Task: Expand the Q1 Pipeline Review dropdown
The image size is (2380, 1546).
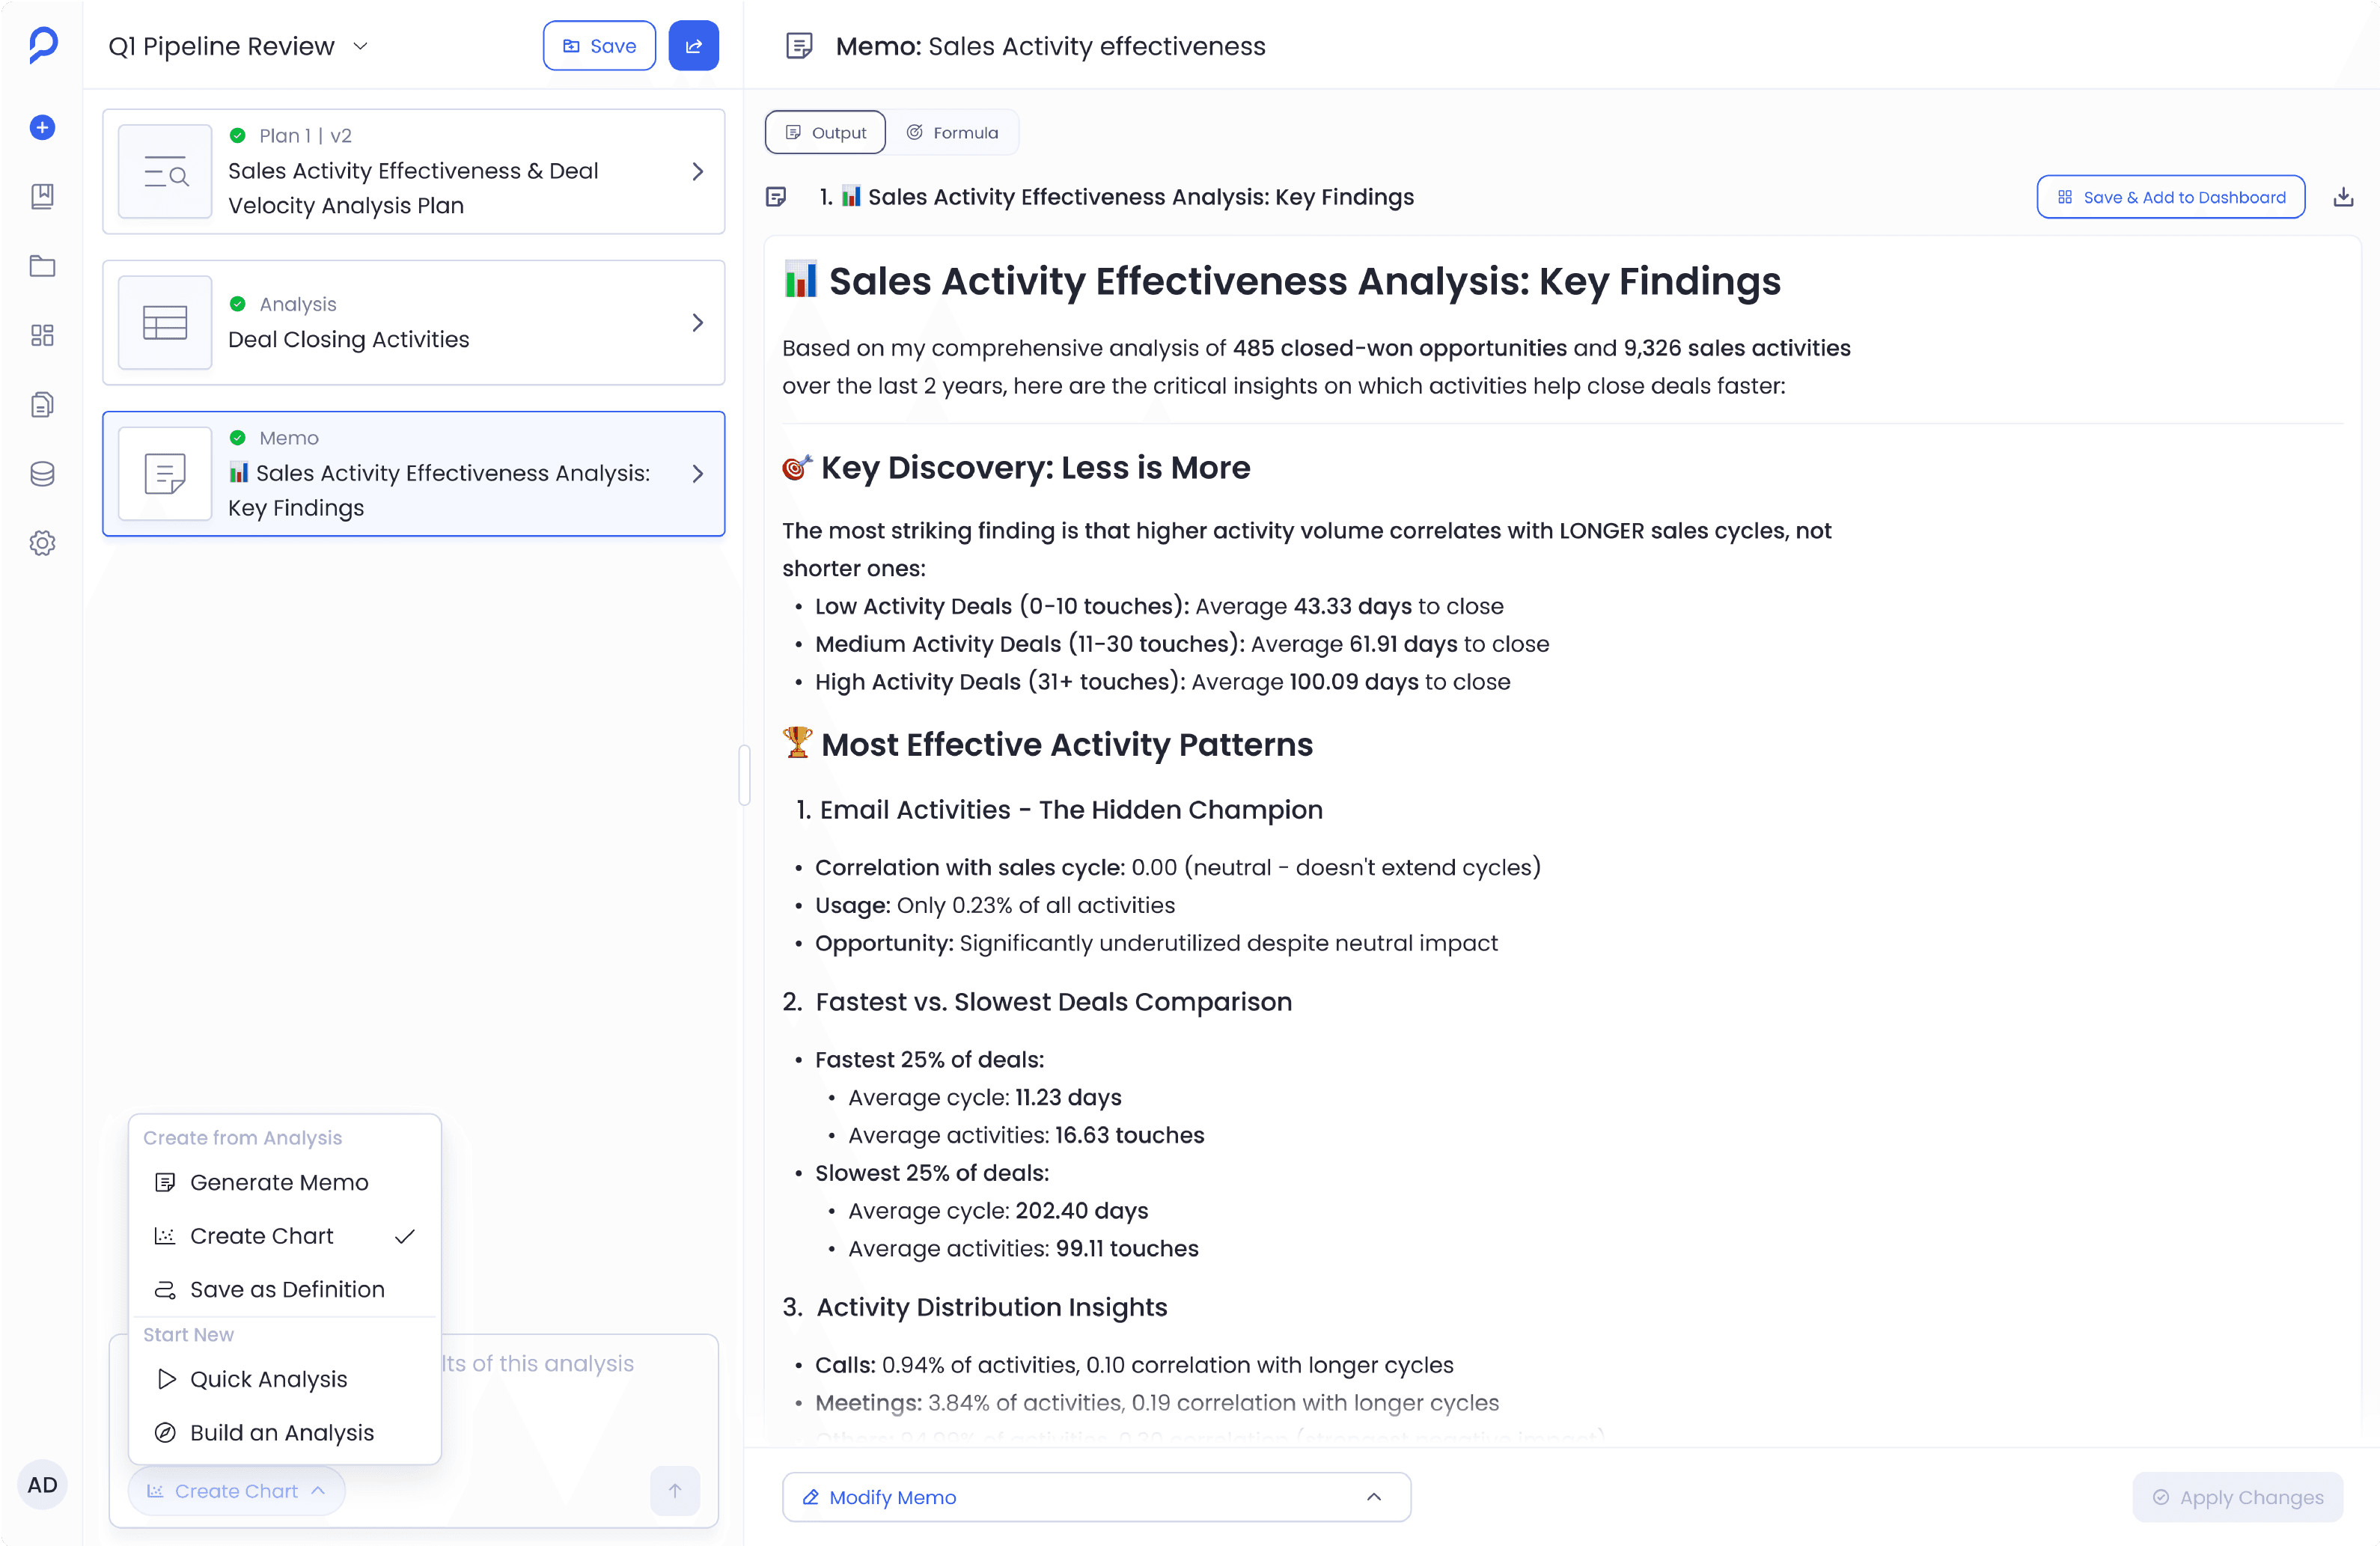Action: pyautogui.click(x=361, y=46)
